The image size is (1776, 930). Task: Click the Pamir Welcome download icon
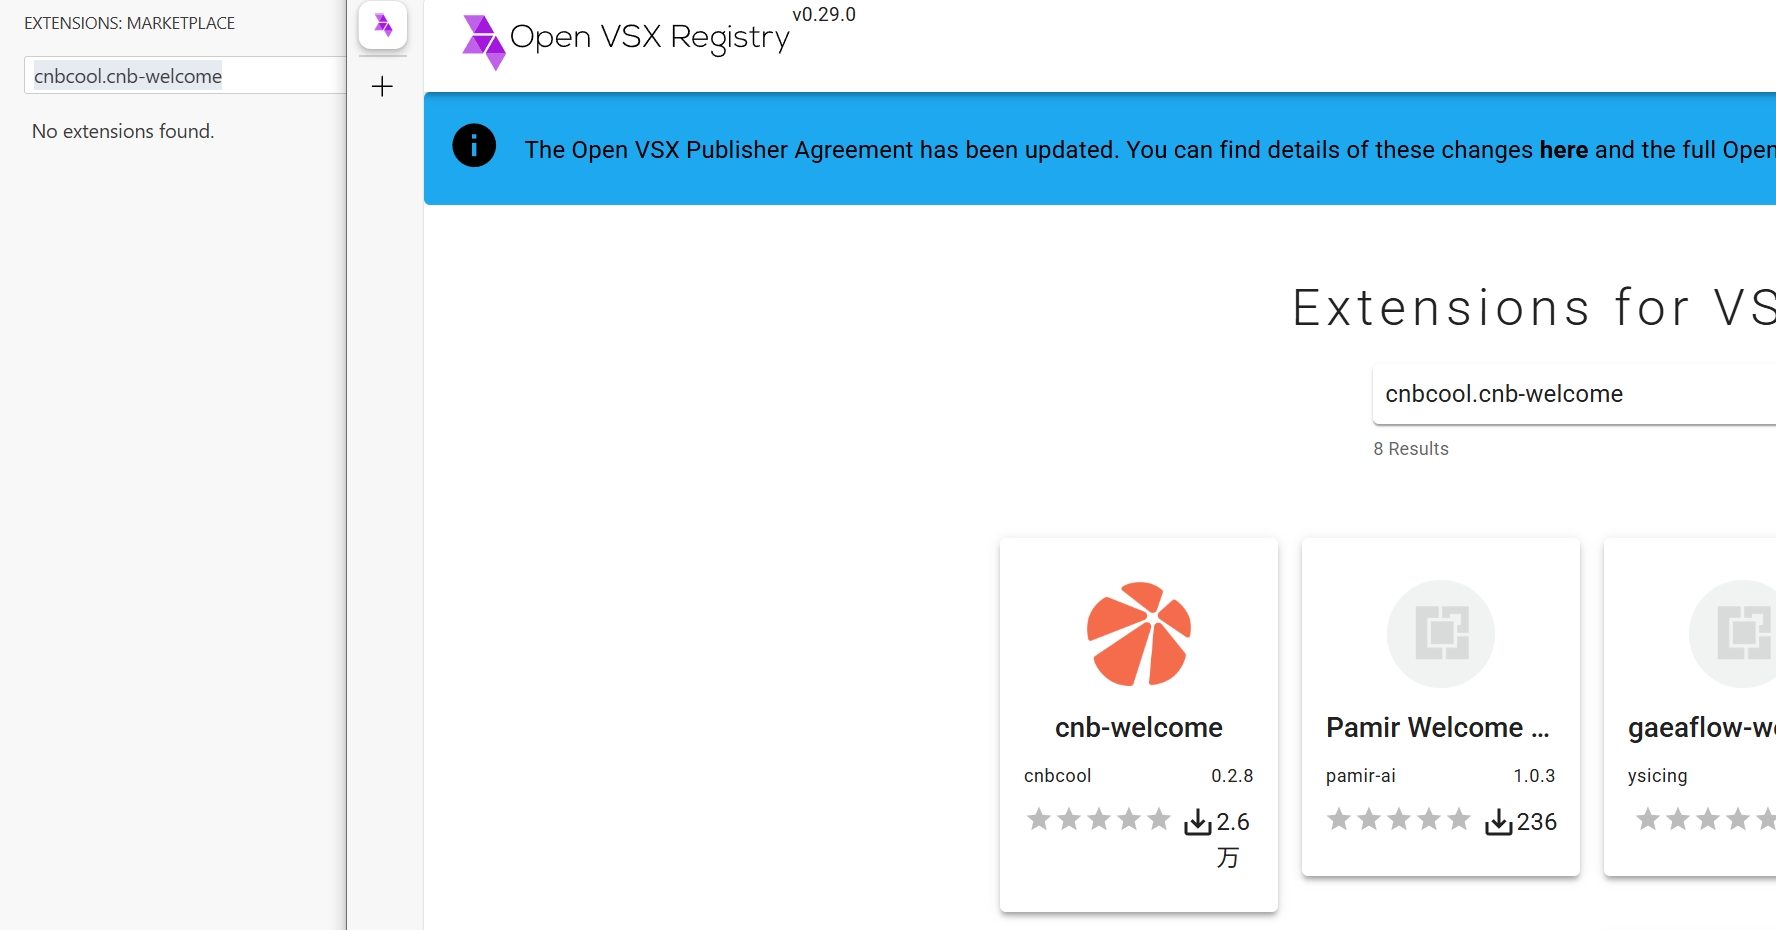pyautogui.click(x=1498, y=822)
